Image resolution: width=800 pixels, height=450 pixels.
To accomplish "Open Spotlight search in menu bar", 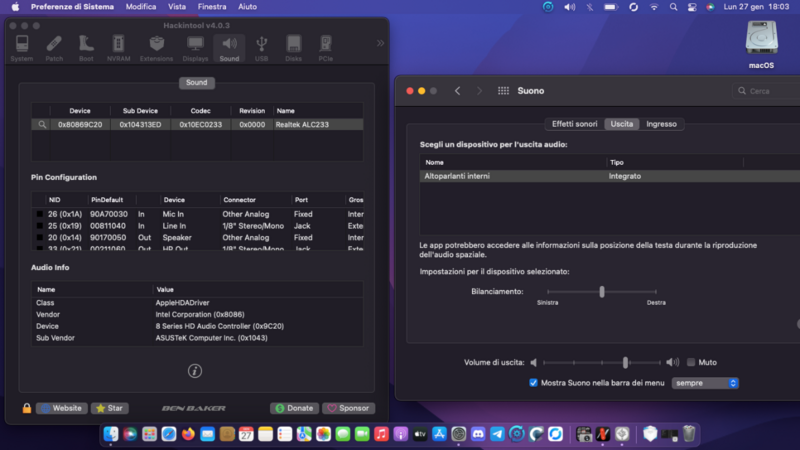I will click(673, 7).
